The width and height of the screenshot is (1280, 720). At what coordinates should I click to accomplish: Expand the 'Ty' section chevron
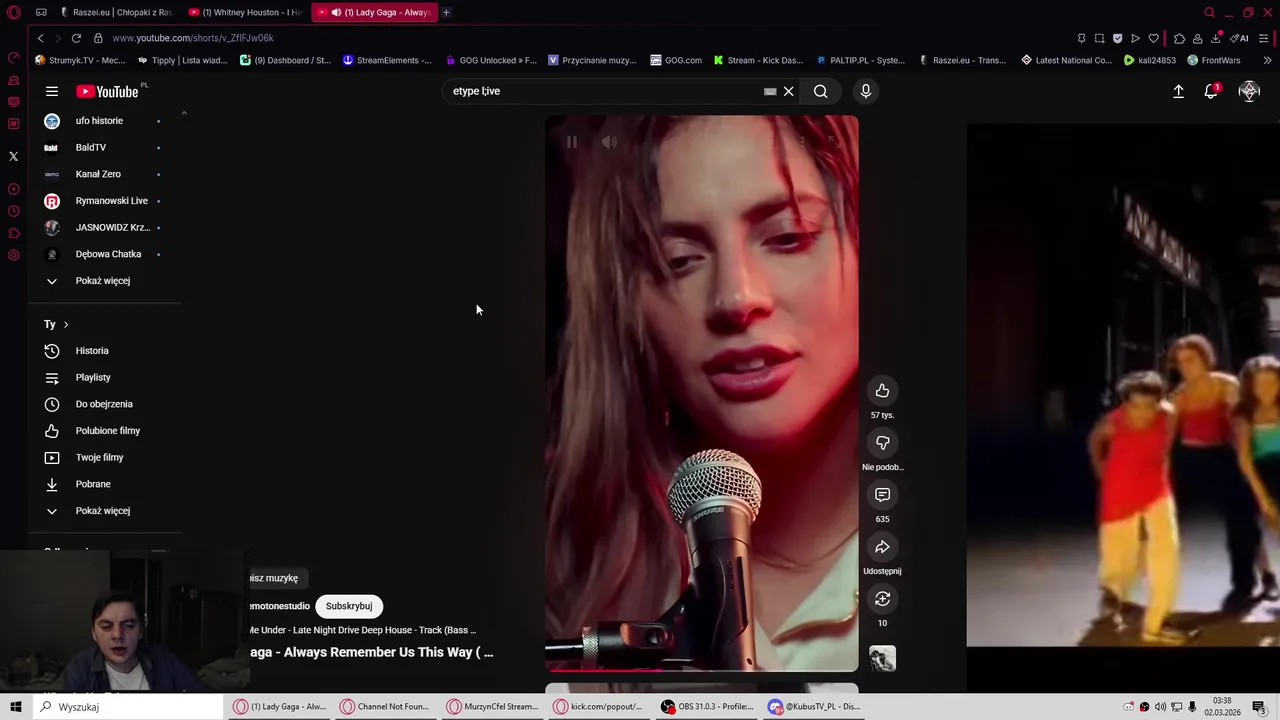coord(66,324)
